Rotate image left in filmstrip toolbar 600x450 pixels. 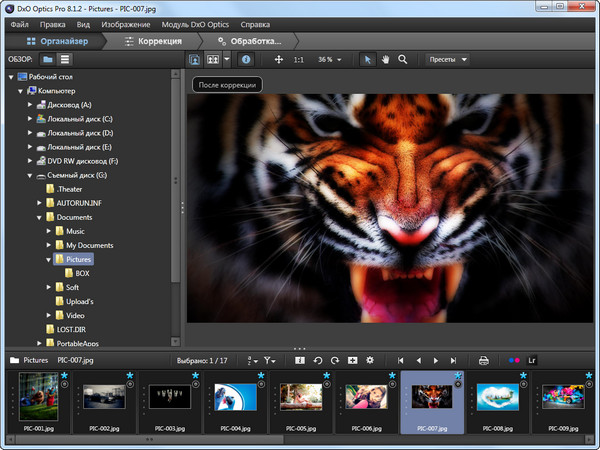point(318,359)
